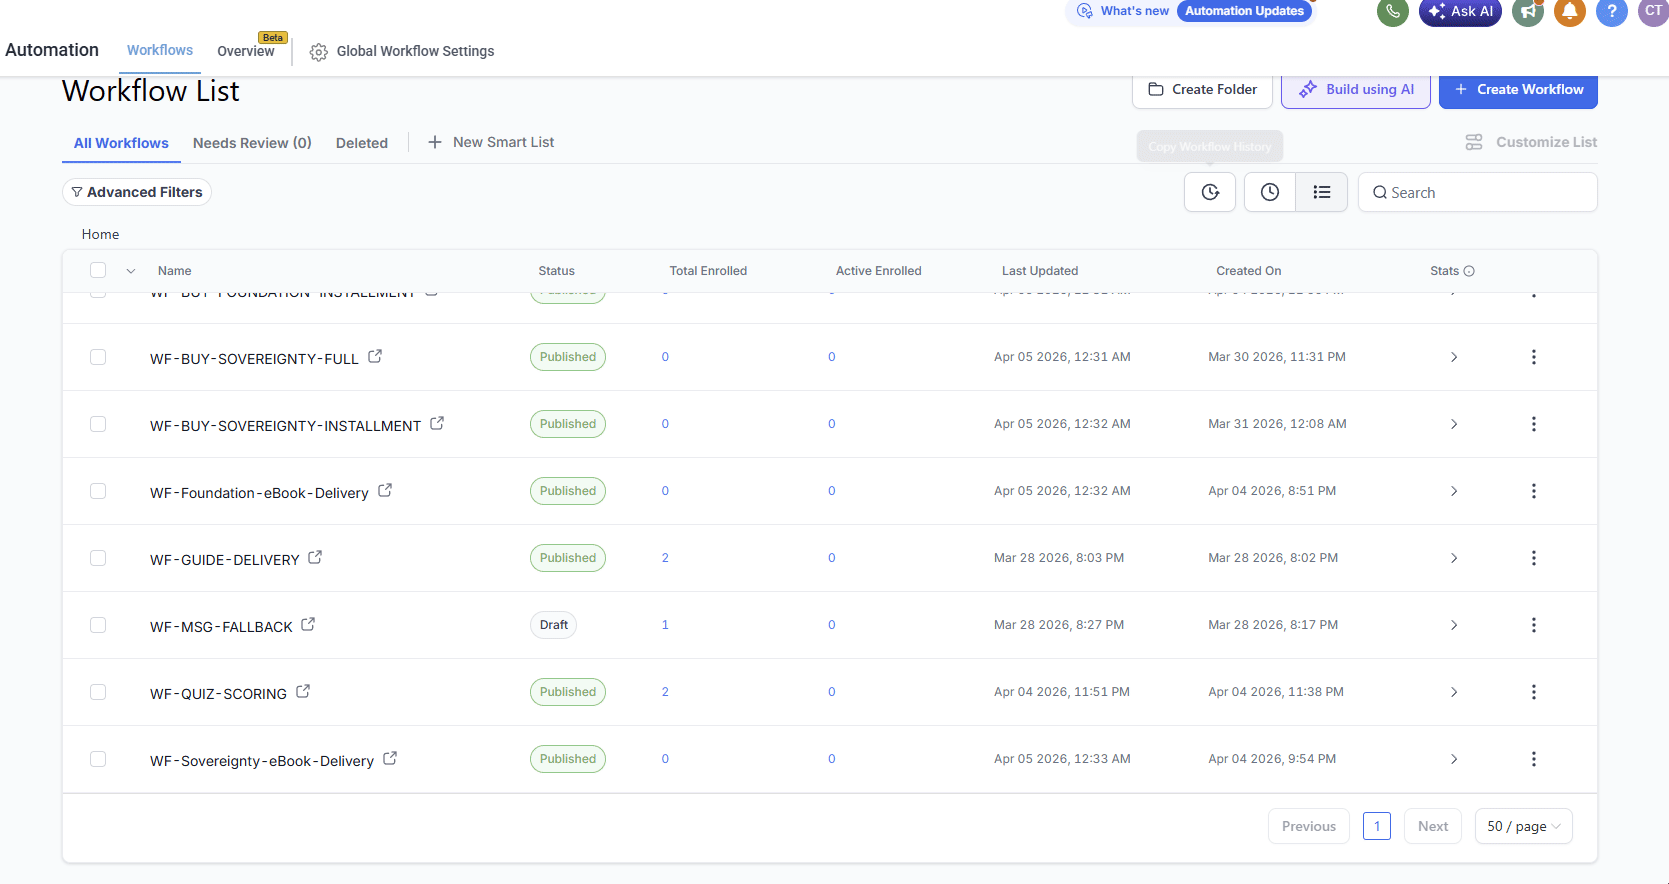
Task: Open three-dot menu for WF-MSG-FALLBACK
Action: 1533,625
